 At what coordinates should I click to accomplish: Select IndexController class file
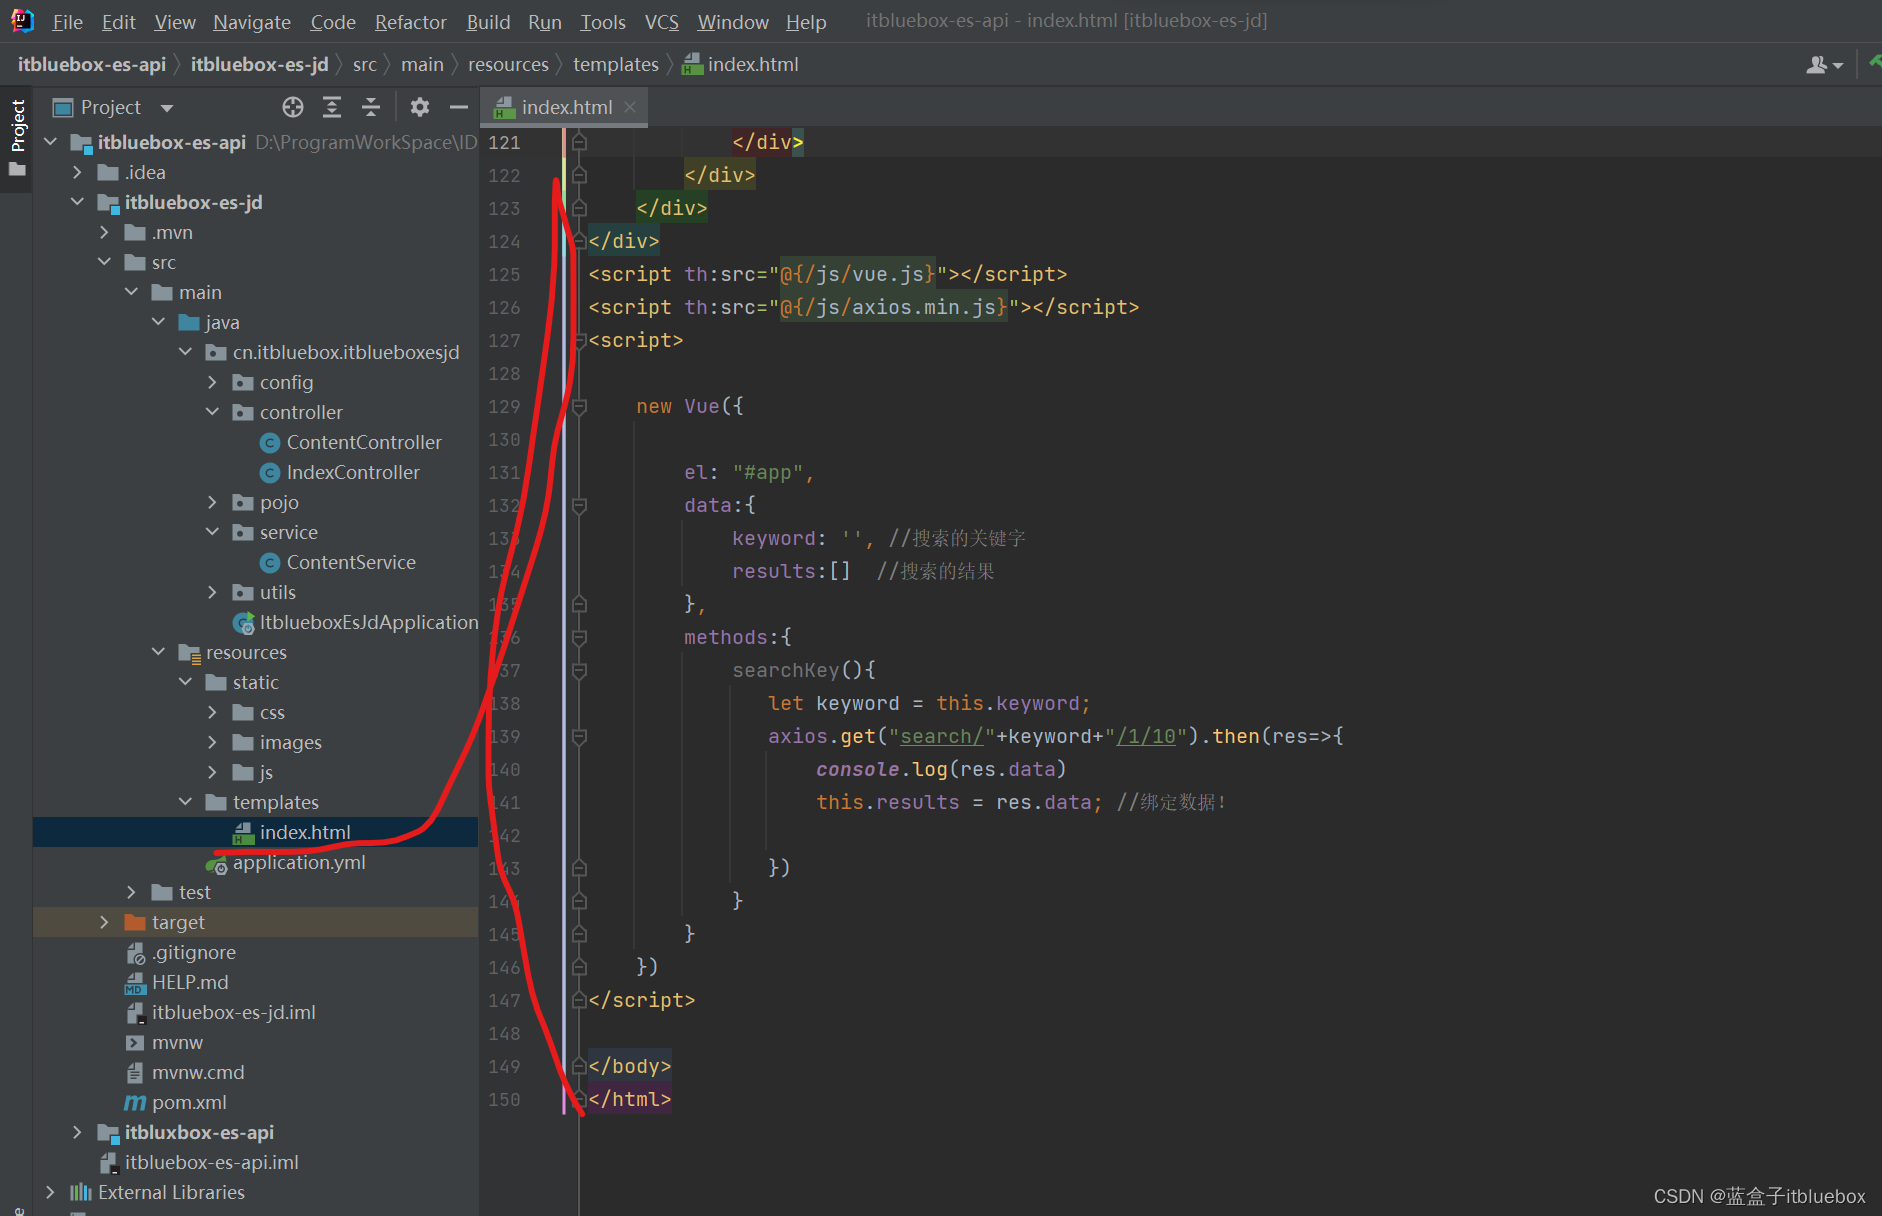(352, 472)
